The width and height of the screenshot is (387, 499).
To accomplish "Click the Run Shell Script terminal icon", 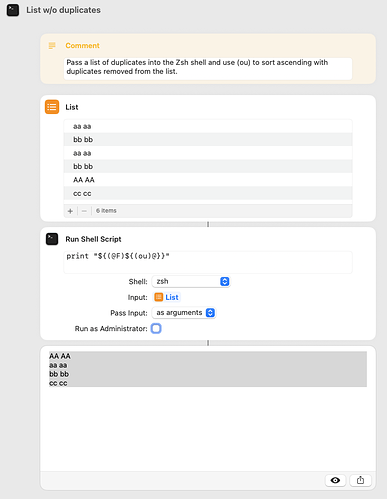I will [52, 239].
